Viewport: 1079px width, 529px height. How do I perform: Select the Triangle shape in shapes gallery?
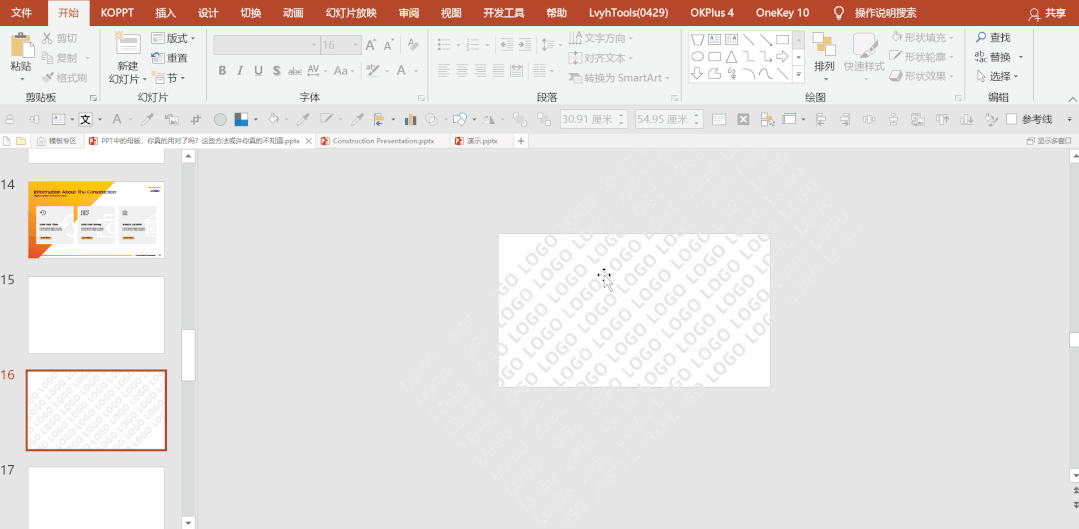point(731,56)
